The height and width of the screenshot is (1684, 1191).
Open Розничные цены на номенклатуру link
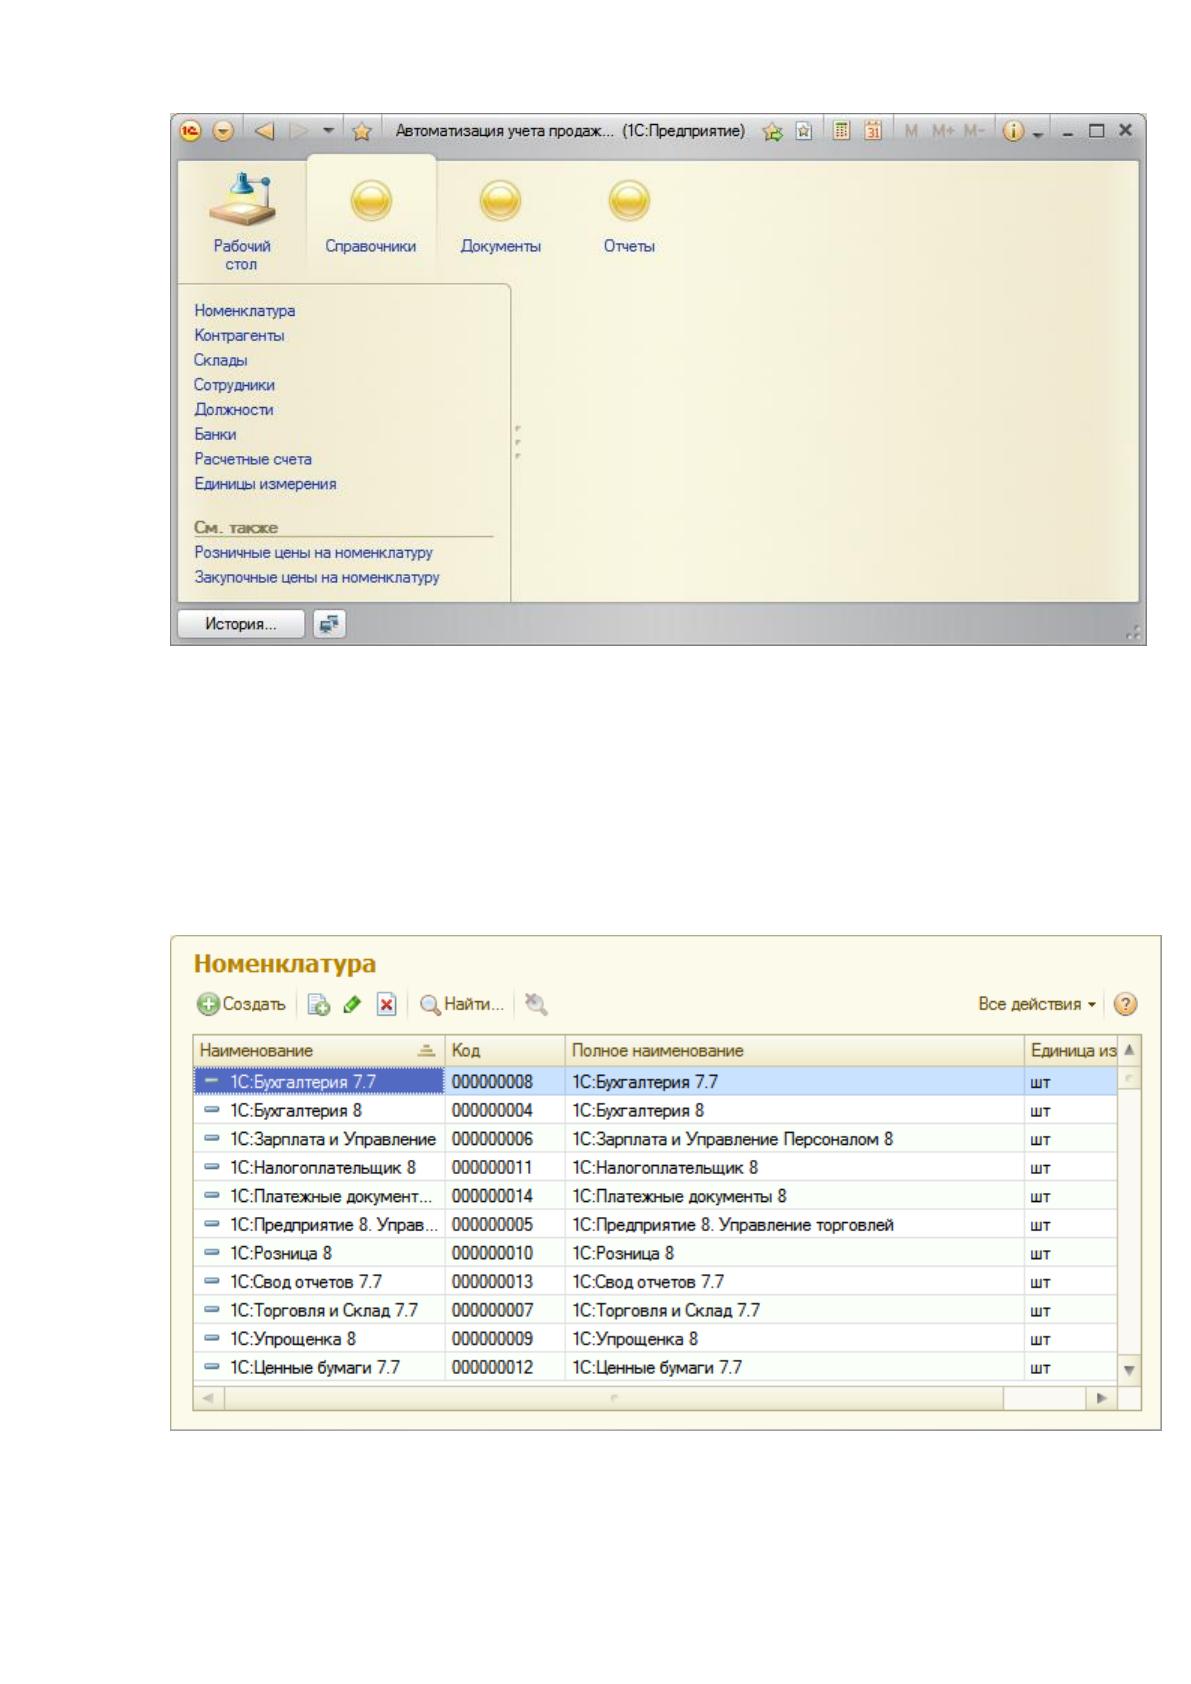313,552
